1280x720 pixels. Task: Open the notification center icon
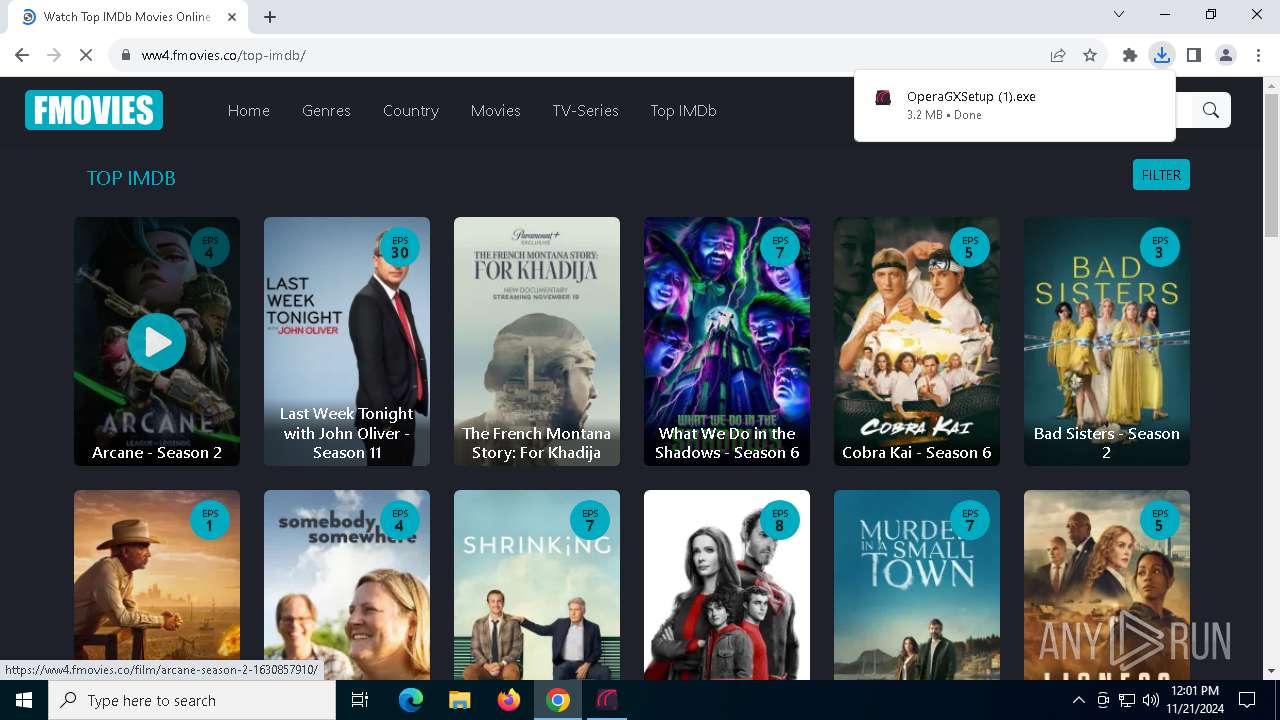click(1247, 700)
